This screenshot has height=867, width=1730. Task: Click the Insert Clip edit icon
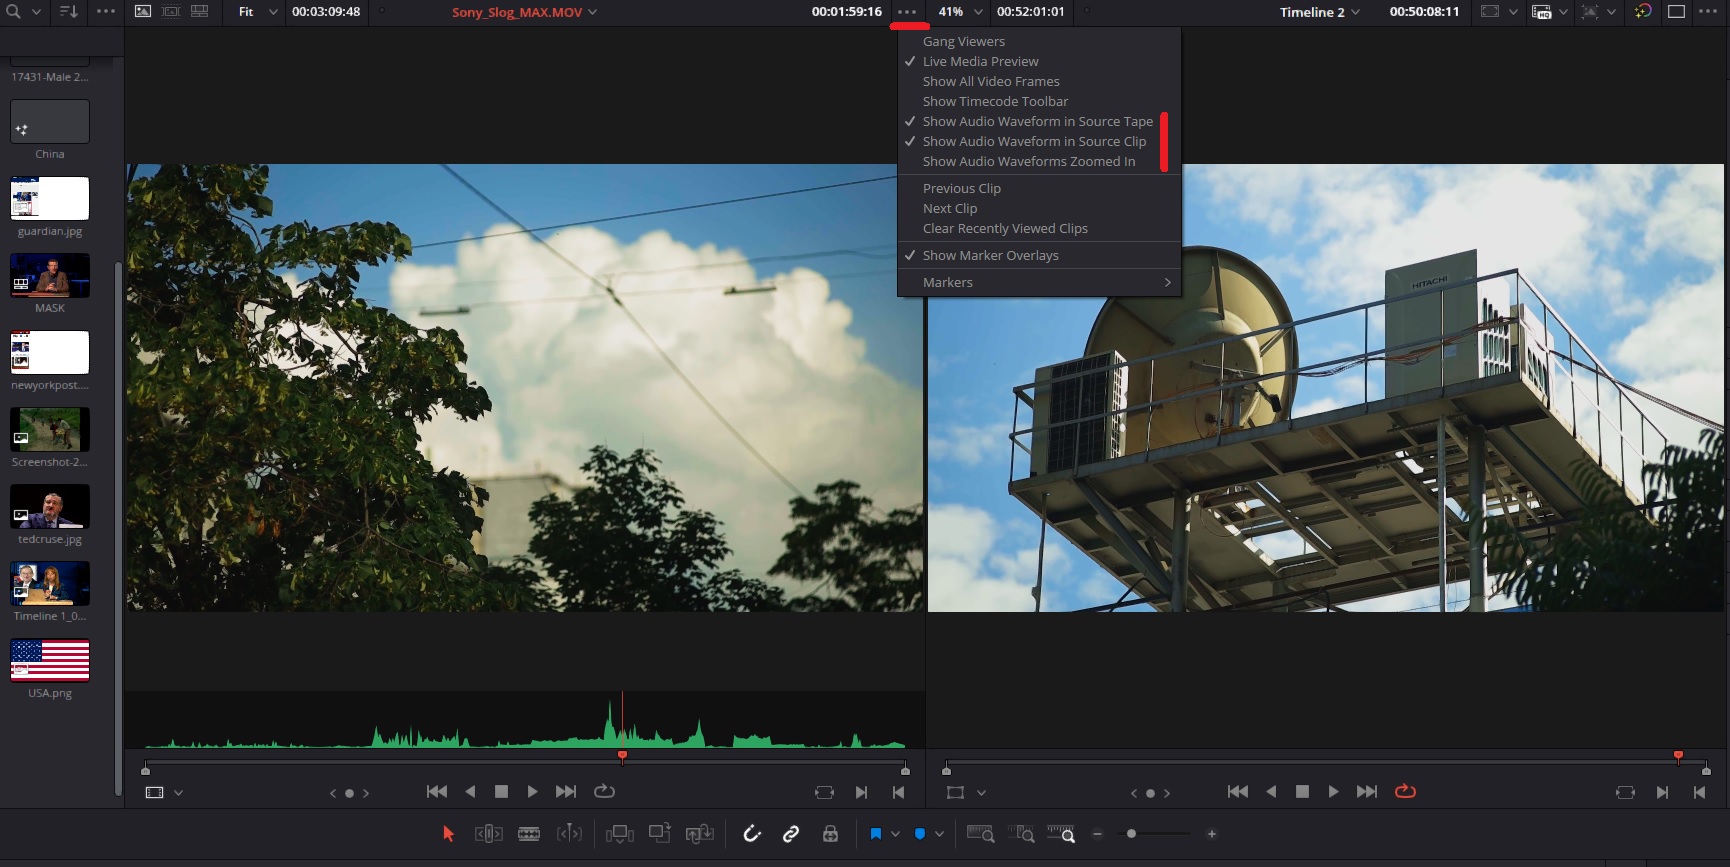620,834
